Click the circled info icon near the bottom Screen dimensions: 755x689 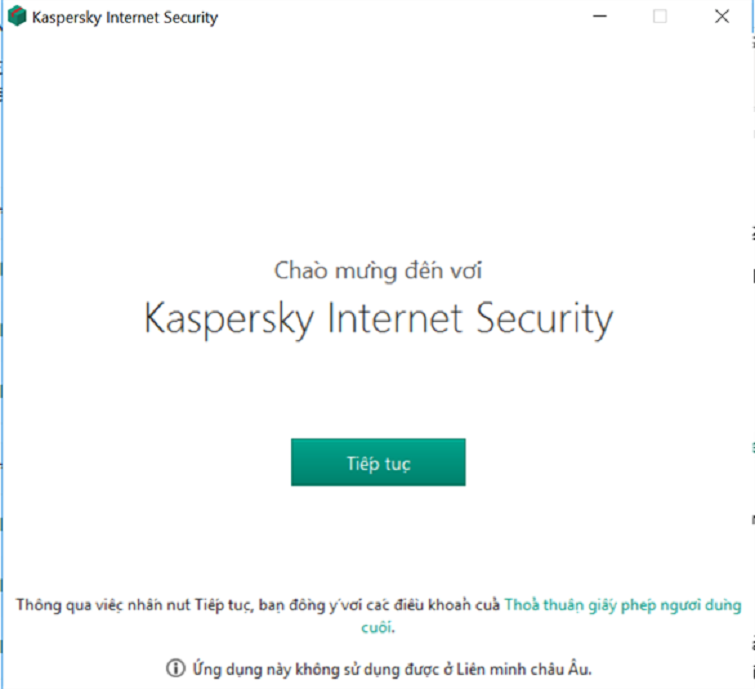click(176, 668)
